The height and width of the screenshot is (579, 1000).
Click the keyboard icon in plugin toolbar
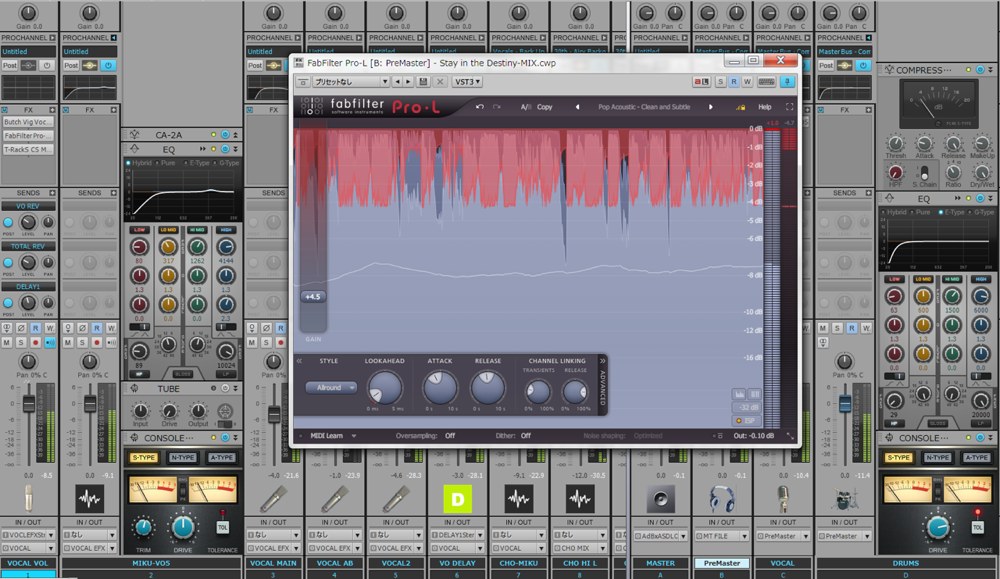767,82
